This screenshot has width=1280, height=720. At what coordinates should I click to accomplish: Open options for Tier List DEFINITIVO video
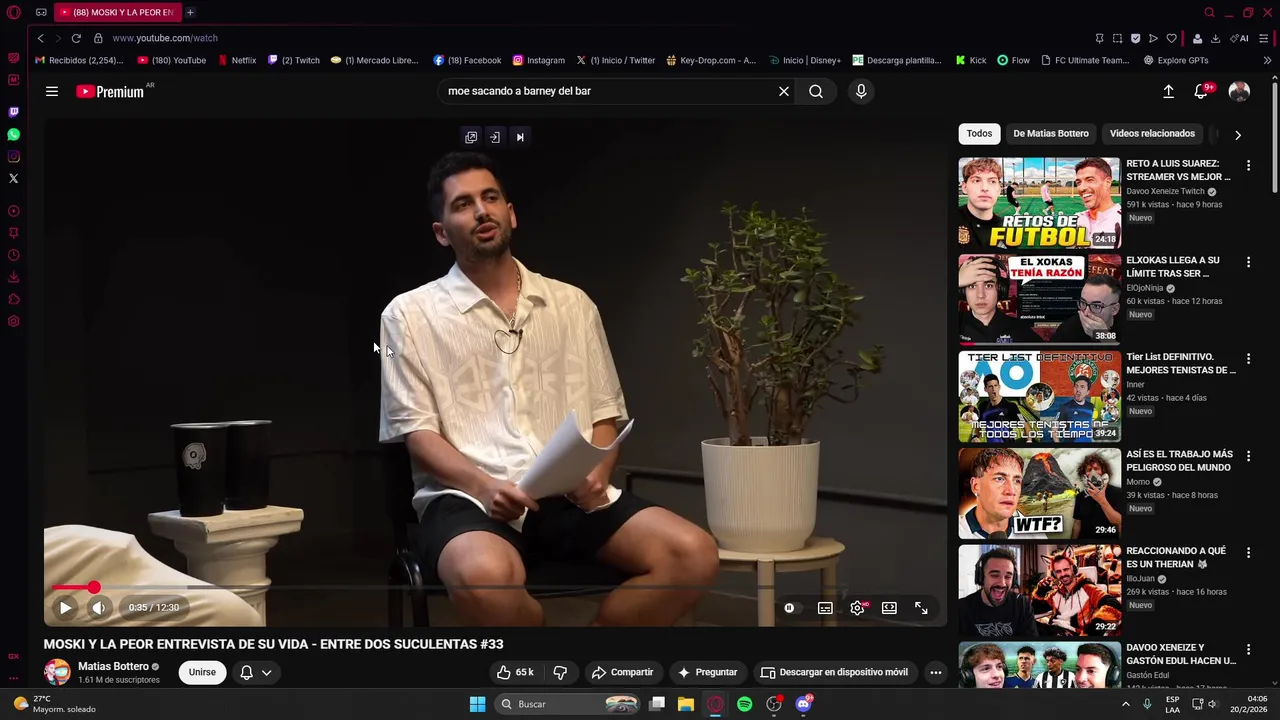[1248, 359]
